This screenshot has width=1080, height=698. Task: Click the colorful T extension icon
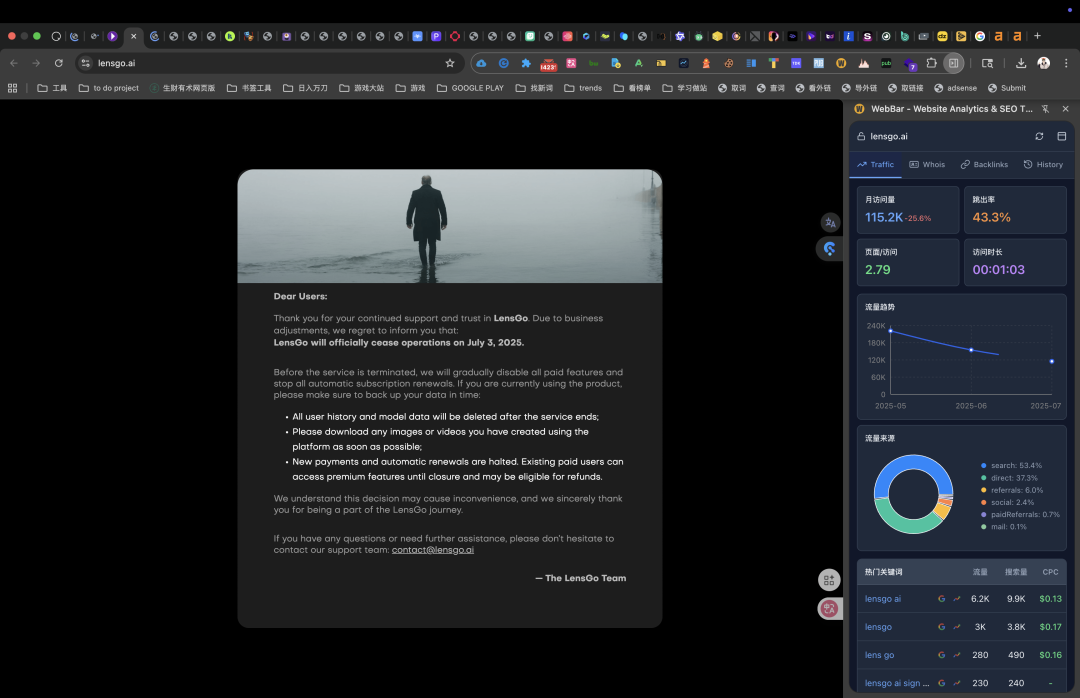[x=773, y=63]
